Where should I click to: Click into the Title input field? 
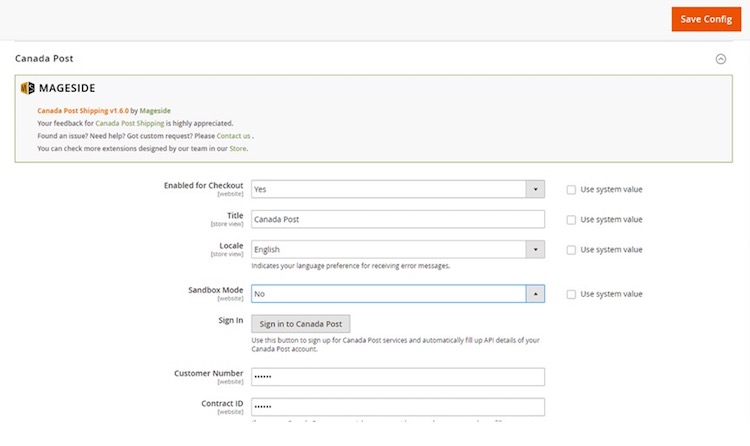pos(397,219)
